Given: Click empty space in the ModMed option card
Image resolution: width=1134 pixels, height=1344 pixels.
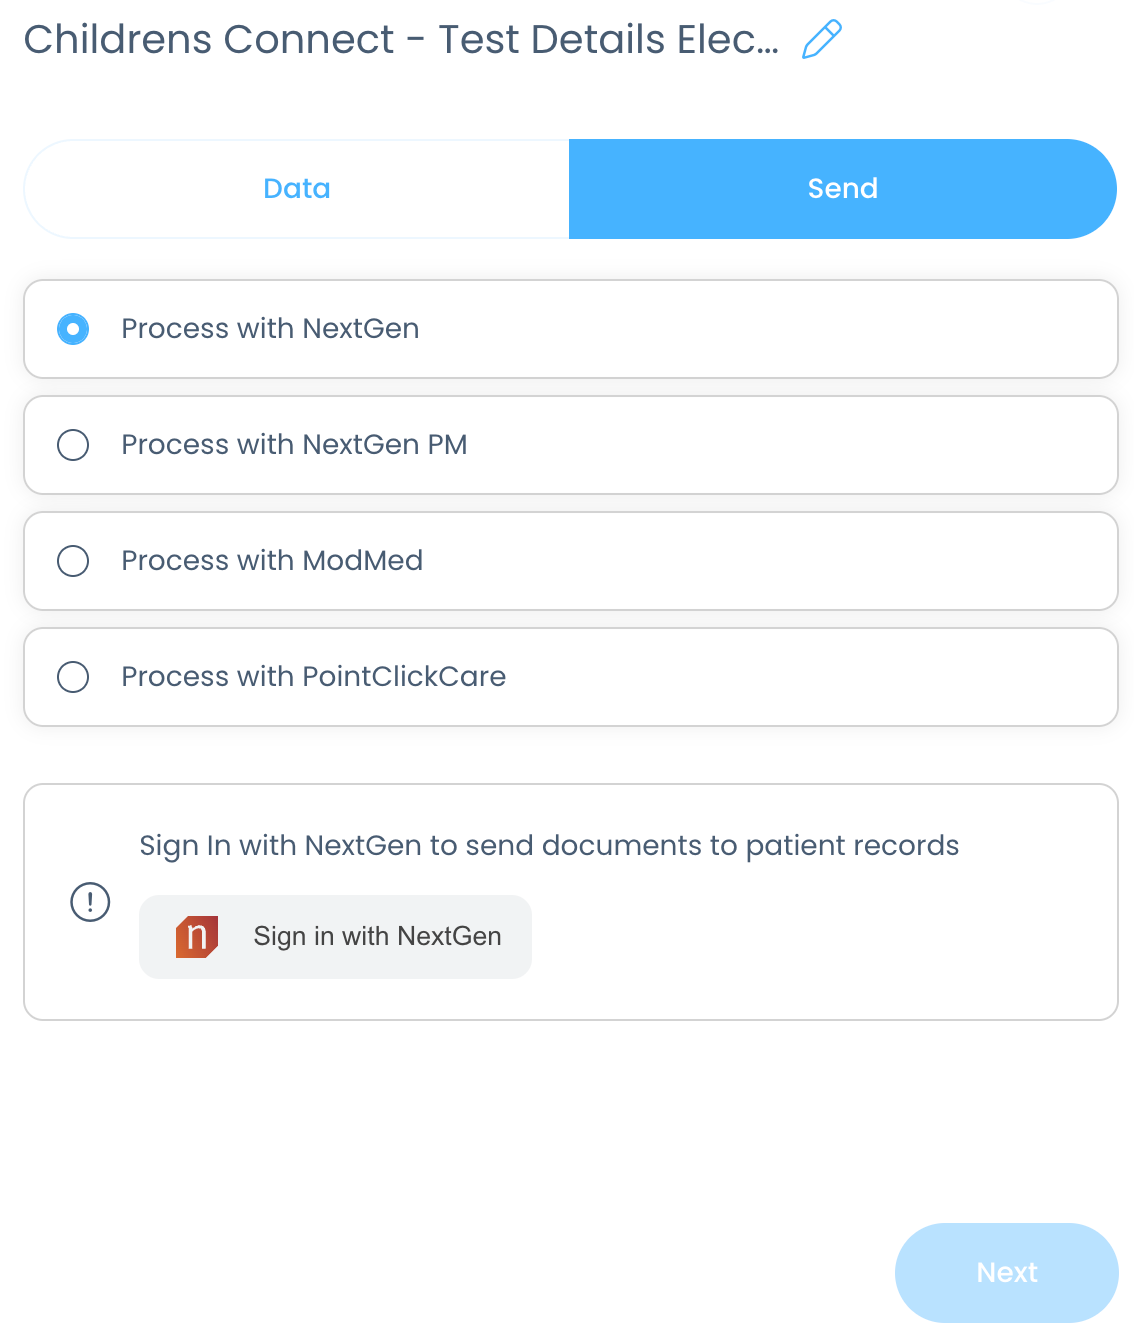Looking at the screenshot, I should 780,561.
